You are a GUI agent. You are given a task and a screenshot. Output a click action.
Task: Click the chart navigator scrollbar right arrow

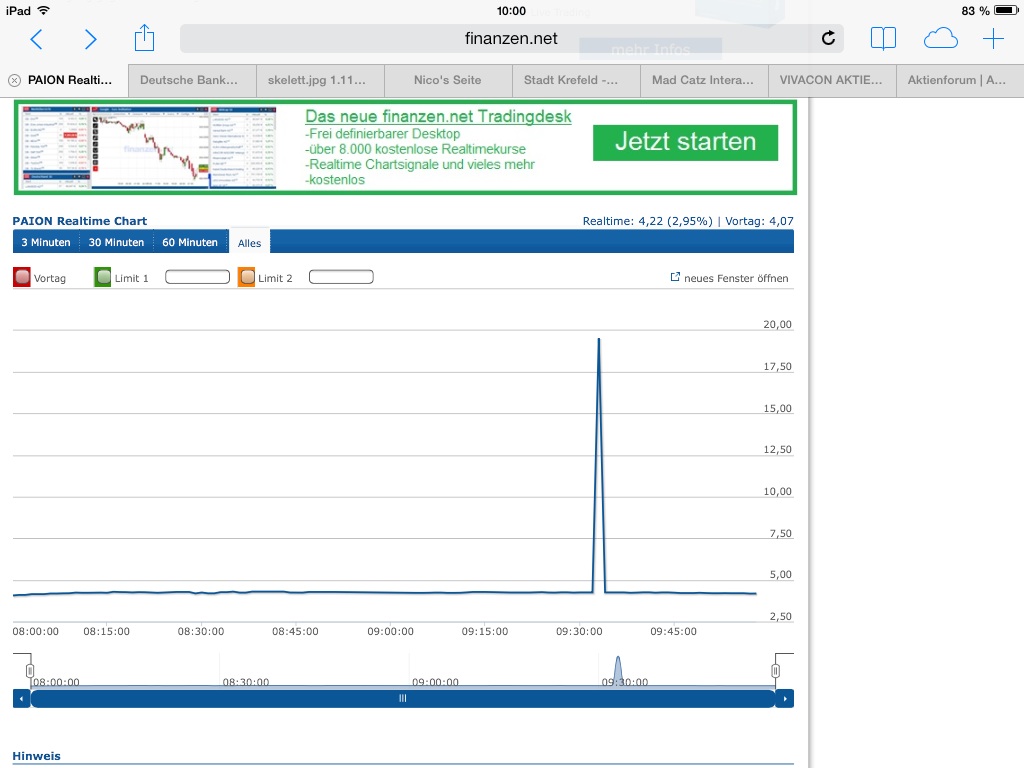pos(785,699)
